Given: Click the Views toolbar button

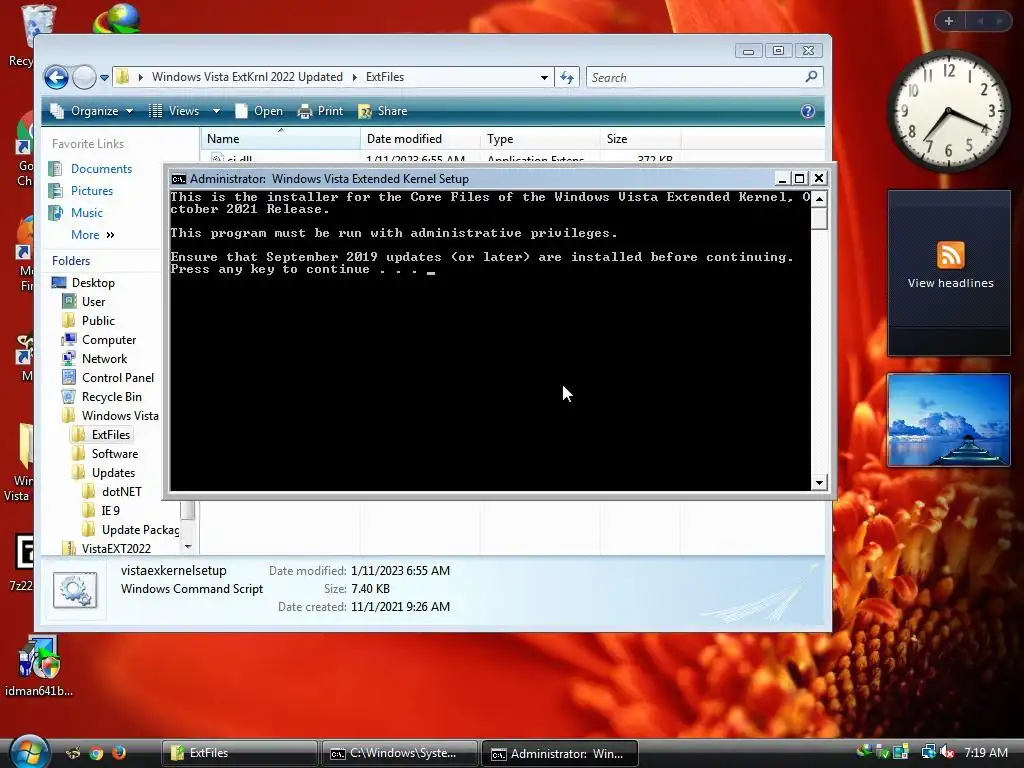Looking at the screenshot, I should [174, 111].
